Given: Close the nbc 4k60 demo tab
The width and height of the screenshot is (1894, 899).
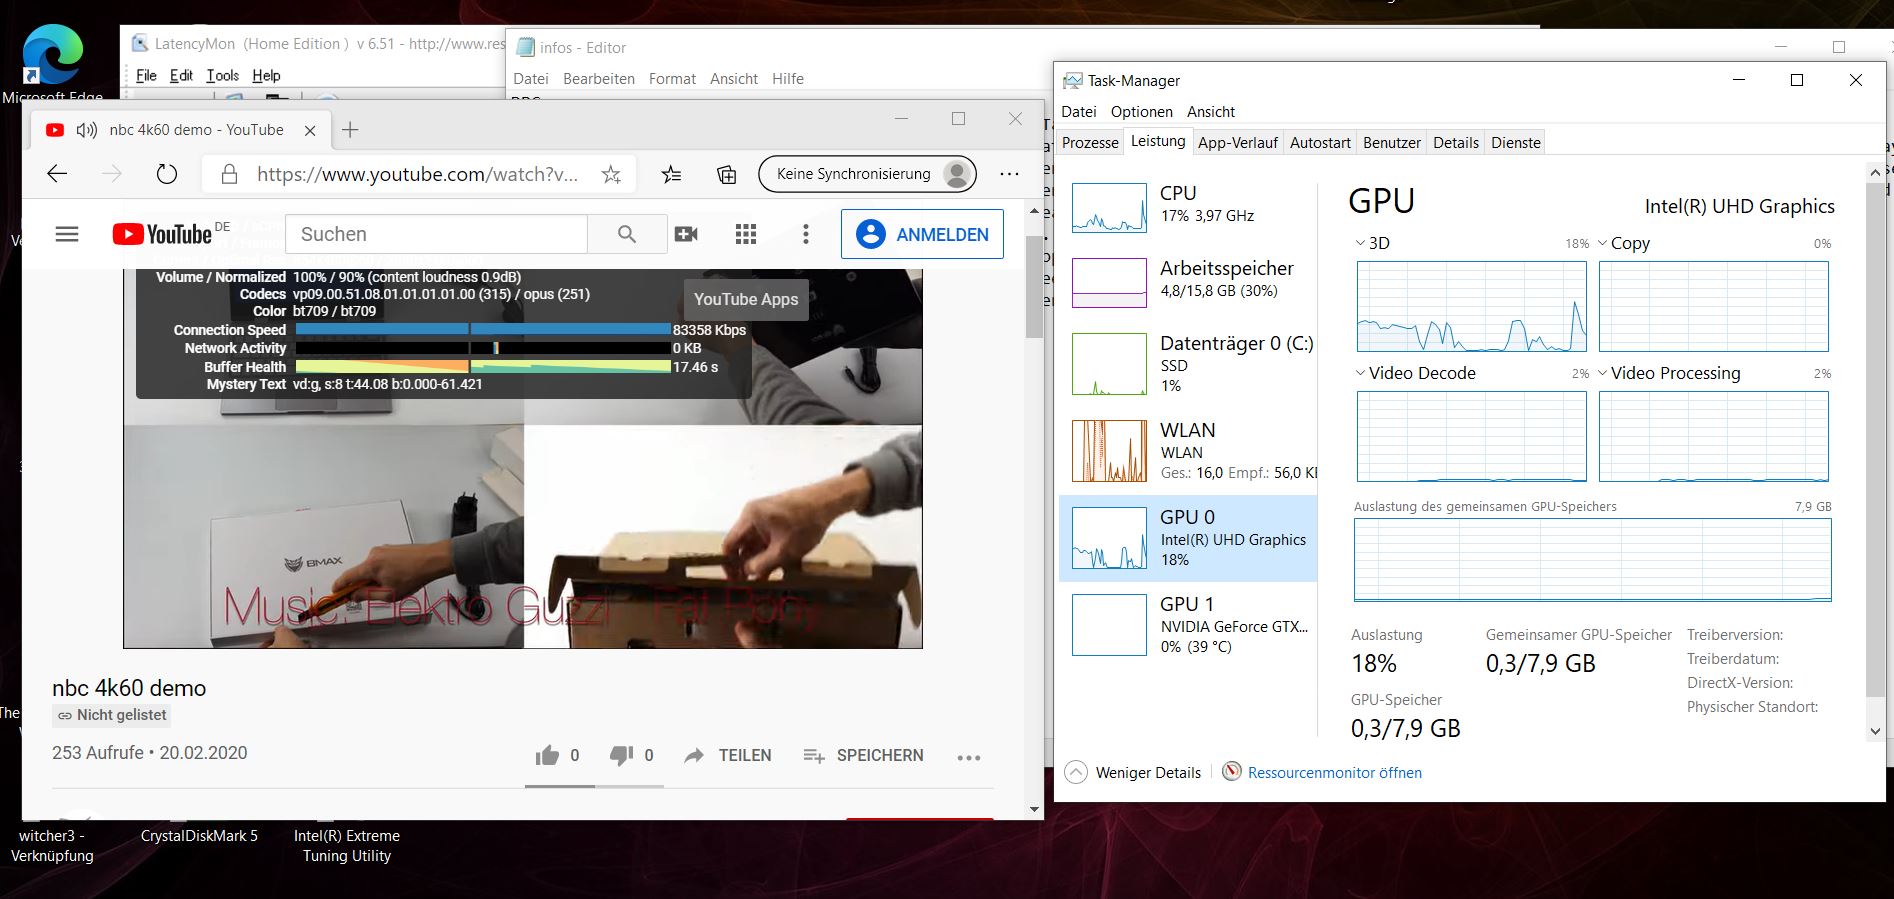Looking at the screenshot, I should tap(310, 130).
